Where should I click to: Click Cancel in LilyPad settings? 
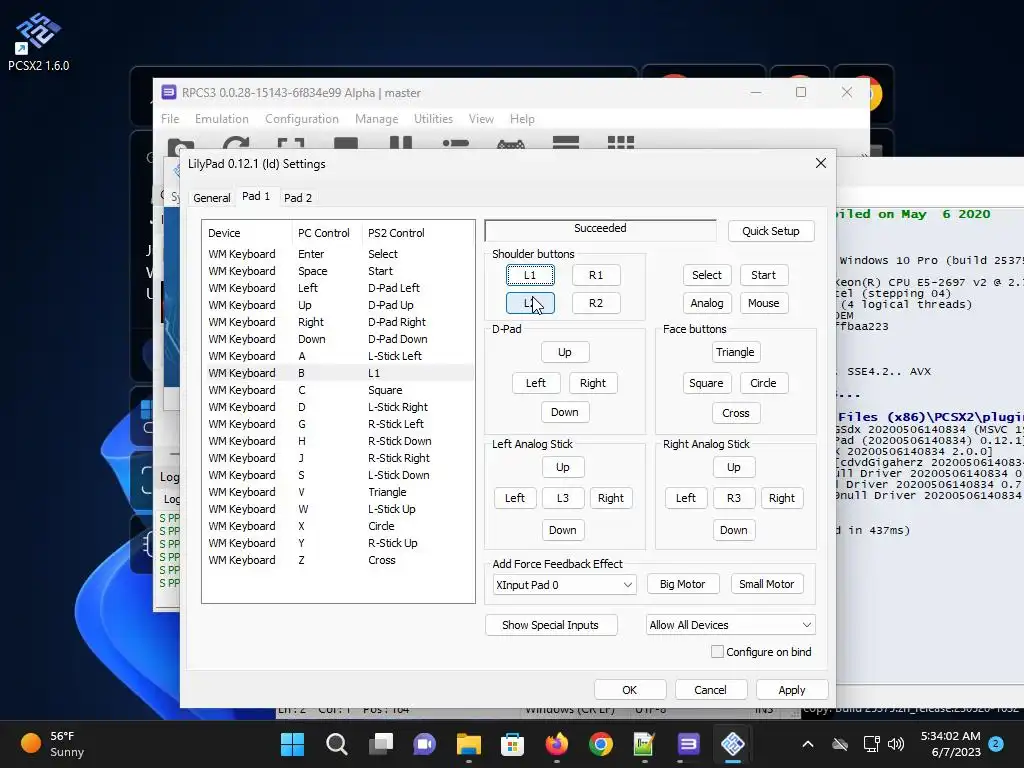click(711, 690)
